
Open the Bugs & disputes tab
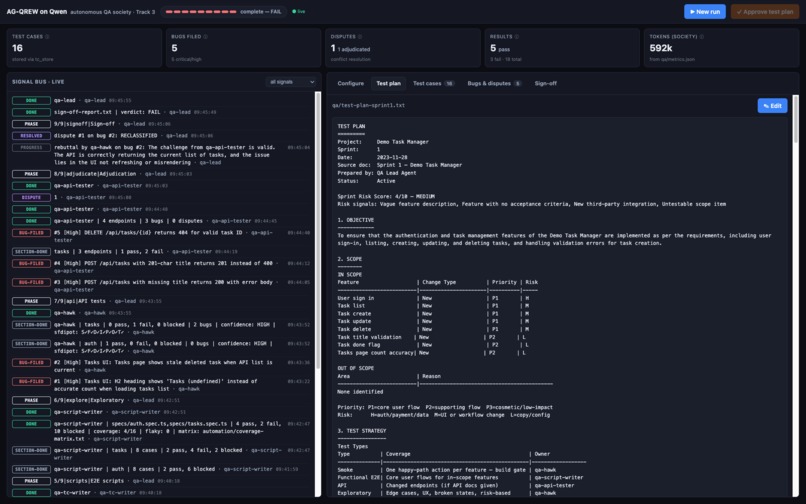pyautogui.click(x=494, y=83)
